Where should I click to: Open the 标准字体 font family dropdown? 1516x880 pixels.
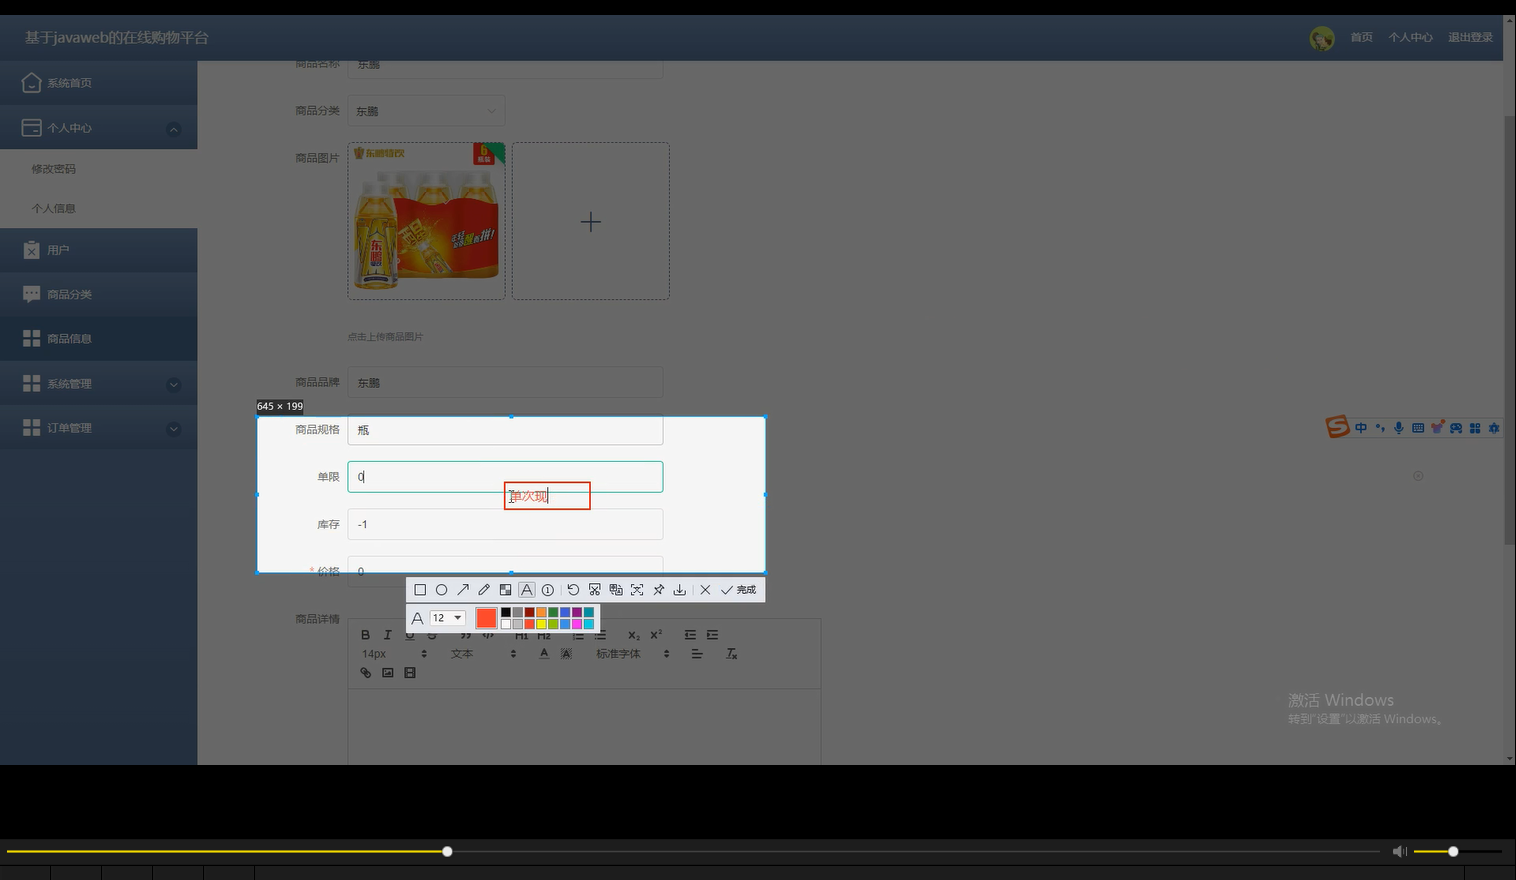(633, 654)
